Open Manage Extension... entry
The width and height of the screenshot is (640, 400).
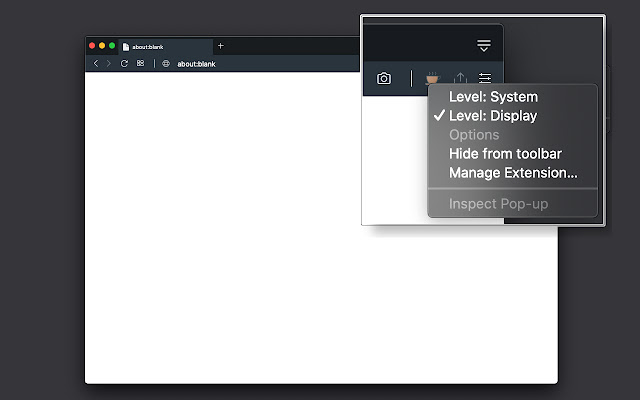point(513,173)
